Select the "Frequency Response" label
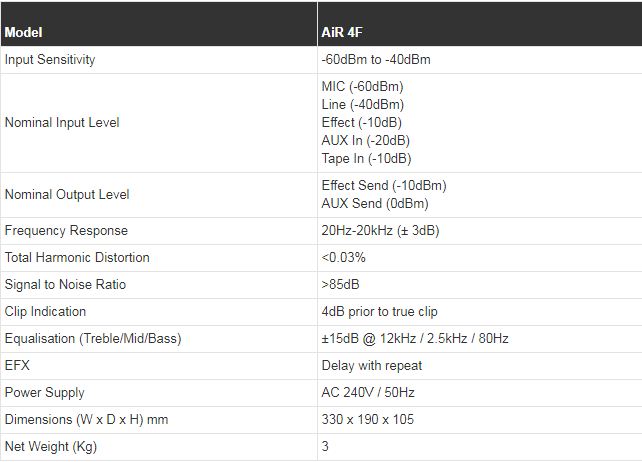Screen dimensions: 642x462 (x=66, y=230)
